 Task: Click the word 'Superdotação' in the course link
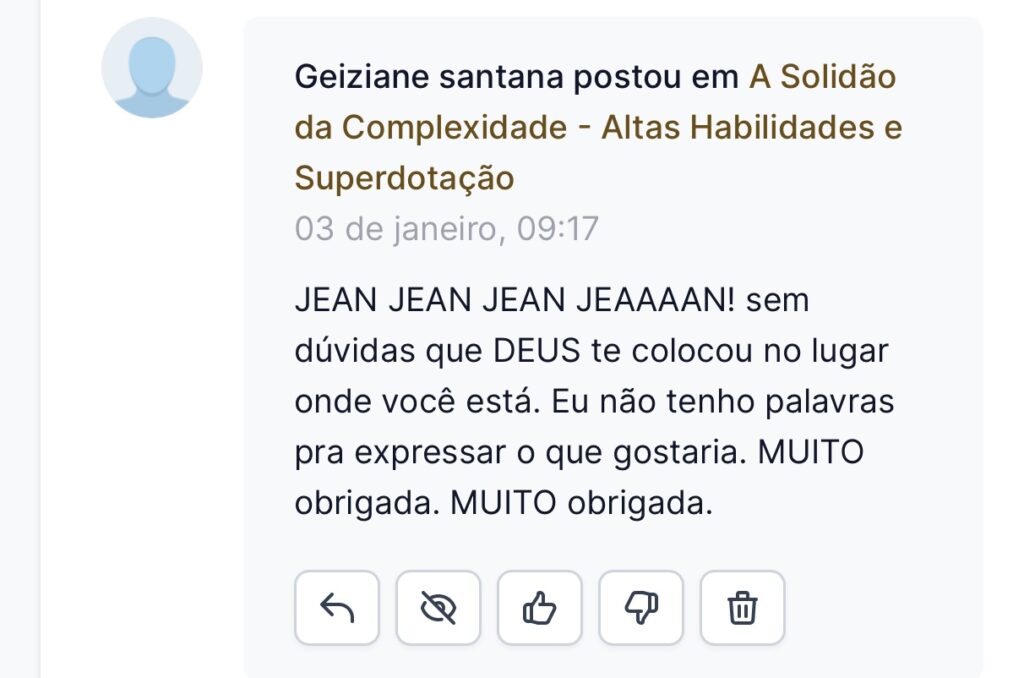[x=404, y=178]
